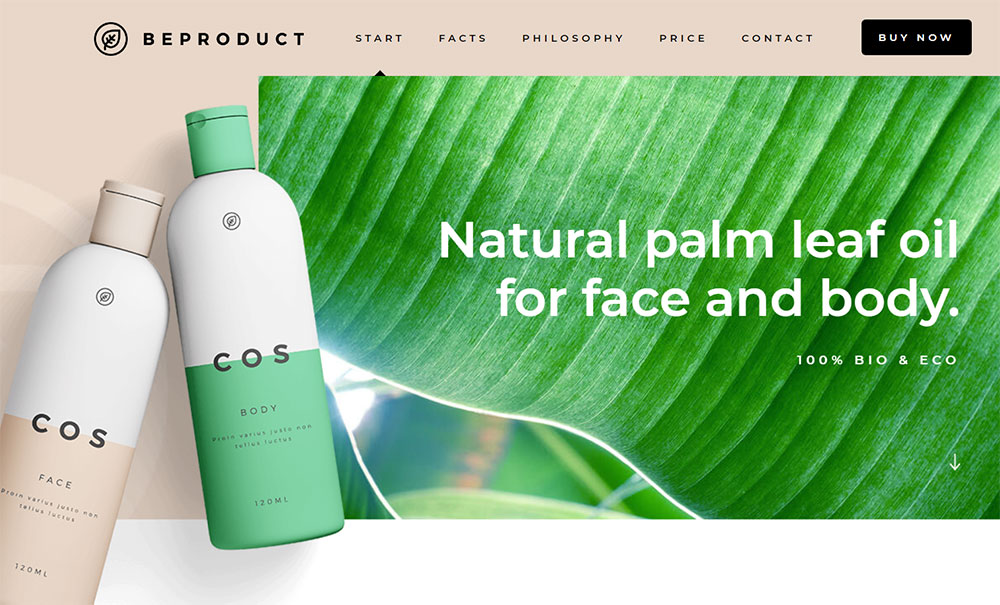Click the leaf emblem on green bottle

(x=232, y=221)
